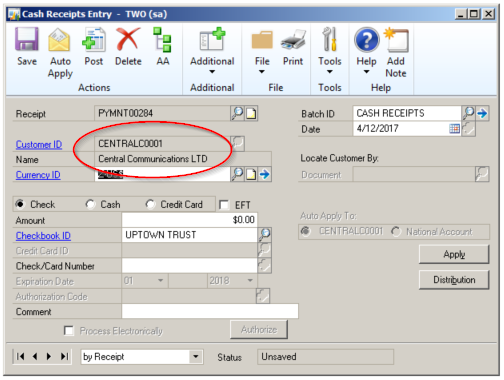Go to the last record
The width and height of the screenshot is (504, 380).
click(64, 356)
